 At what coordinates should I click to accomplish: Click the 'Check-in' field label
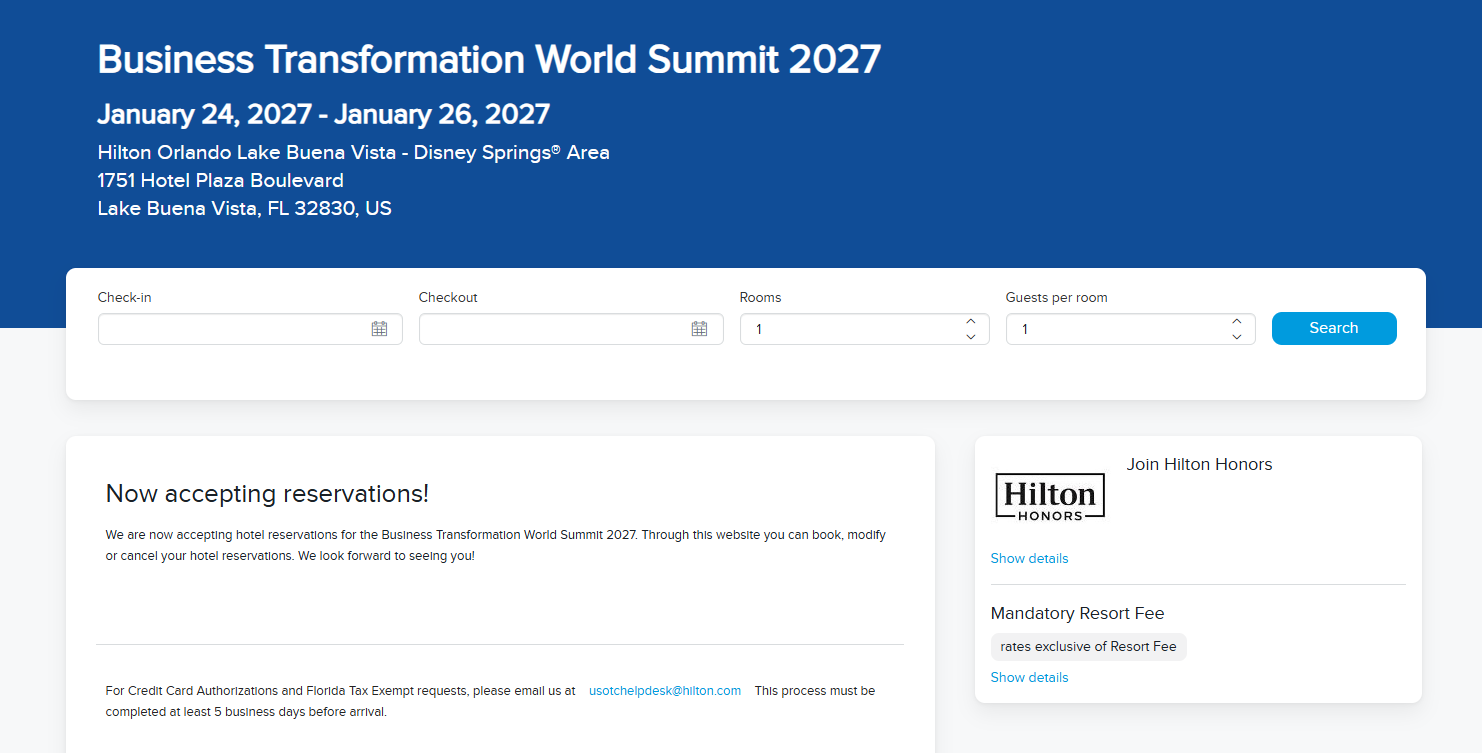(x=125, y=298)
